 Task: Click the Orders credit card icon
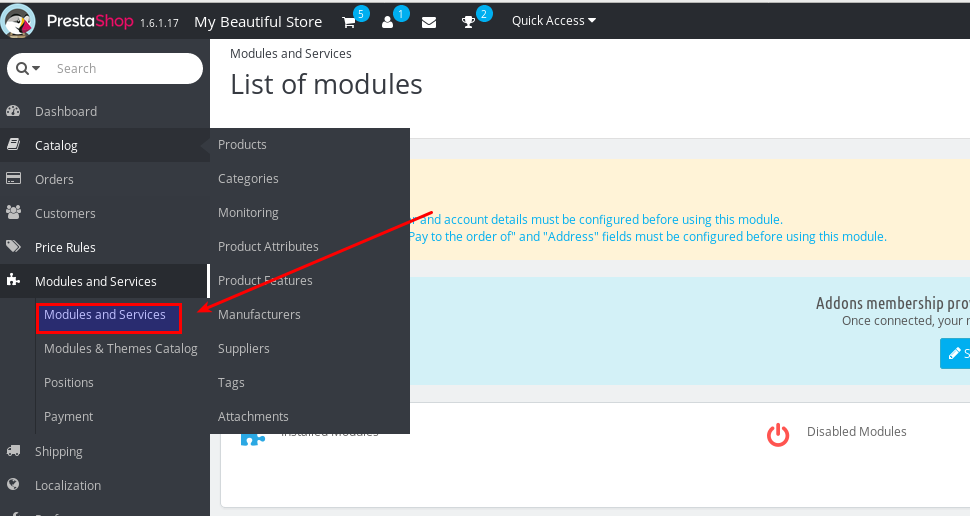point(13,179)
